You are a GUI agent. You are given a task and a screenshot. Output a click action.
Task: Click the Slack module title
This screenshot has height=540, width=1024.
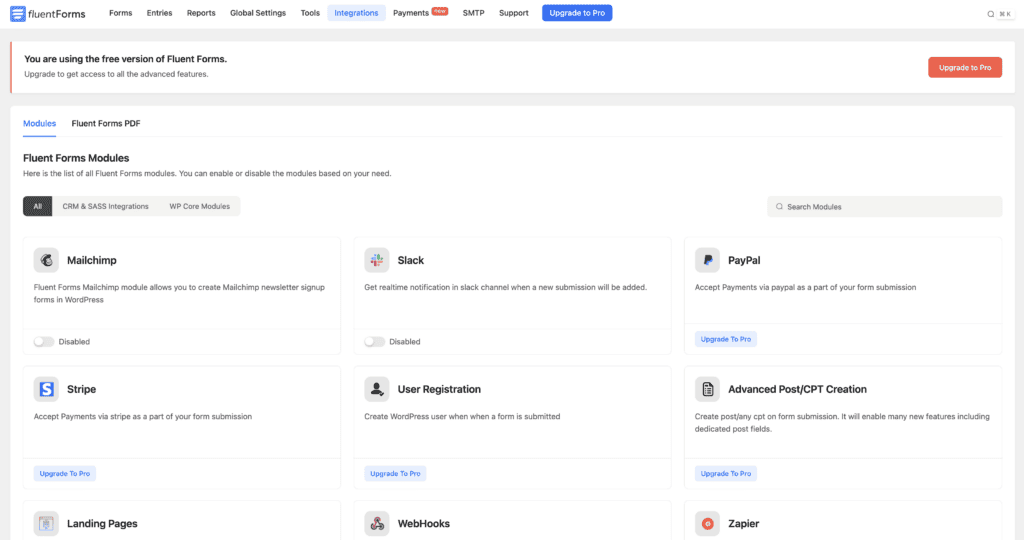[411, 260]
